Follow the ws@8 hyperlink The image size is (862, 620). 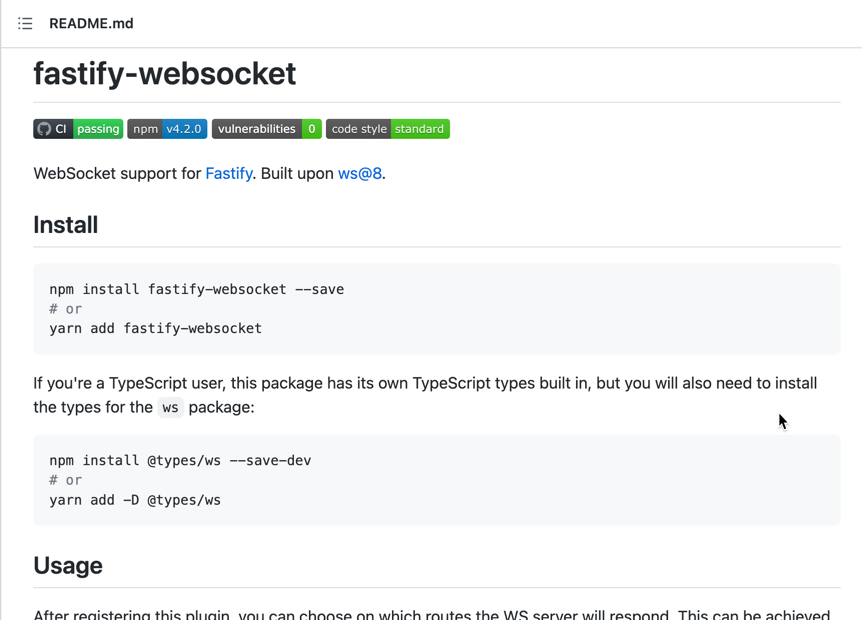point(357,173)
